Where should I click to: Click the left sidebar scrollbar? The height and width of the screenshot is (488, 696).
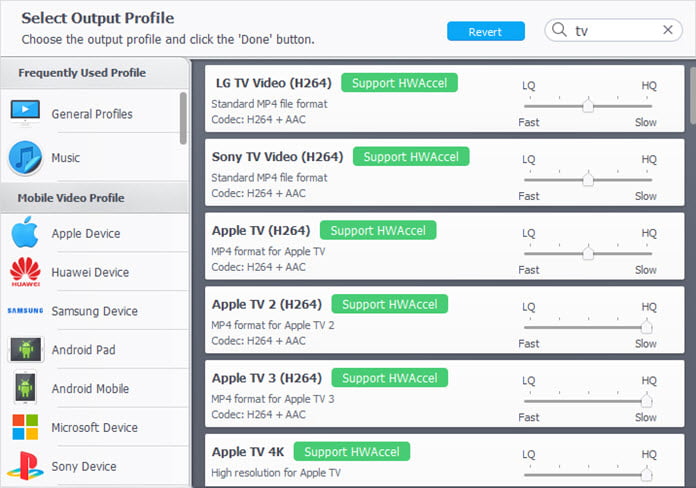183,118
